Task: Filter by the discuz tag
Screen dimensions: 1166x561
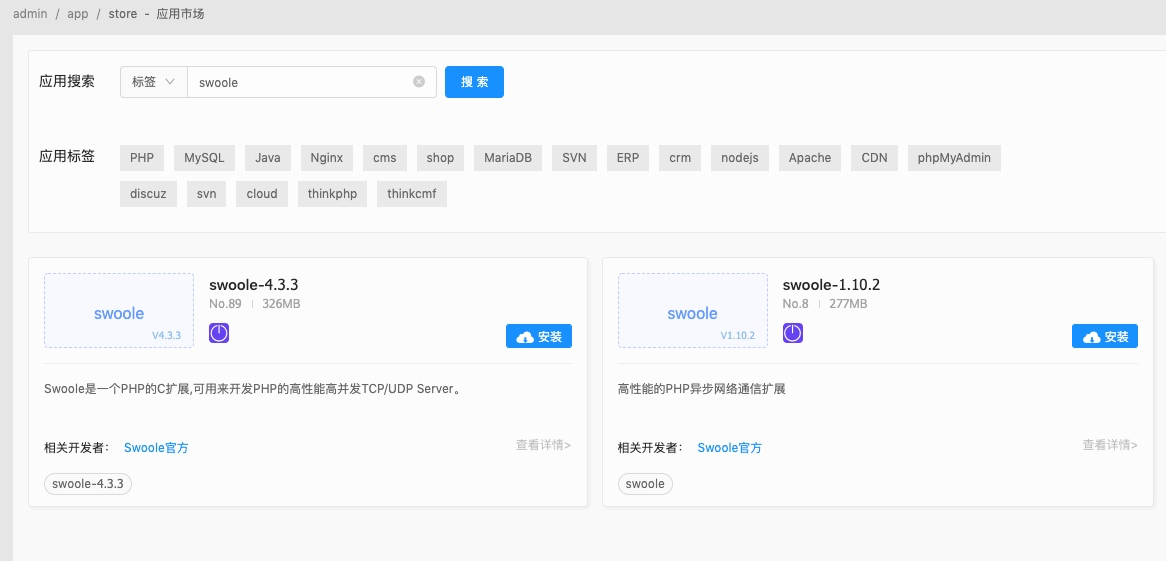Action: (x=148, y=193)
